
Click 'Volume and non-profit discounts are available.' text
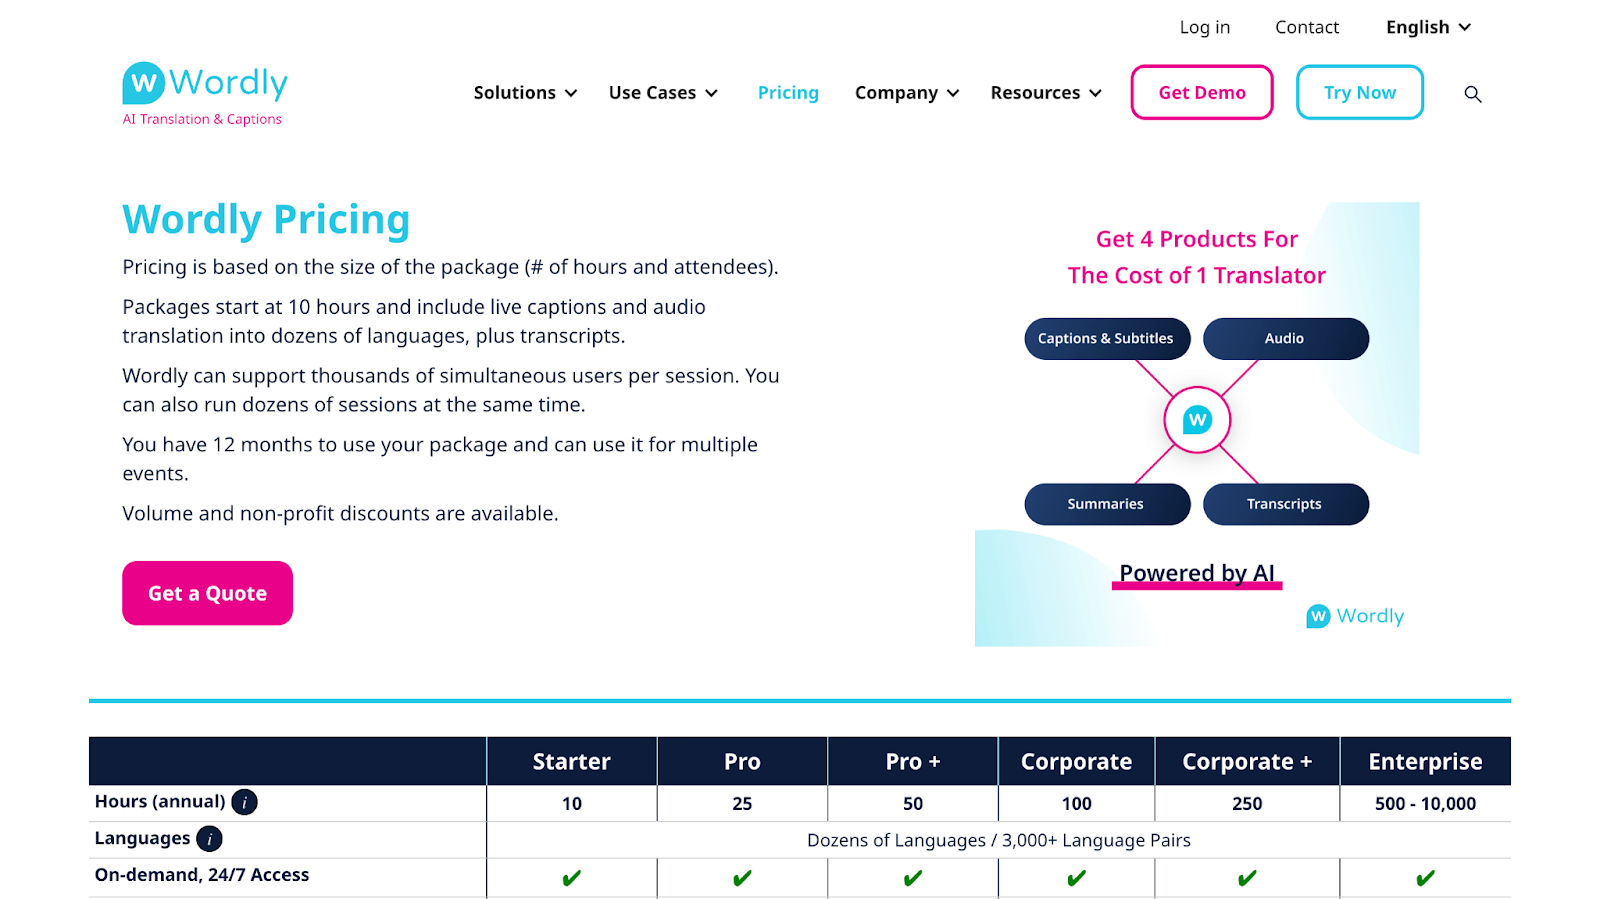(340, 513)
